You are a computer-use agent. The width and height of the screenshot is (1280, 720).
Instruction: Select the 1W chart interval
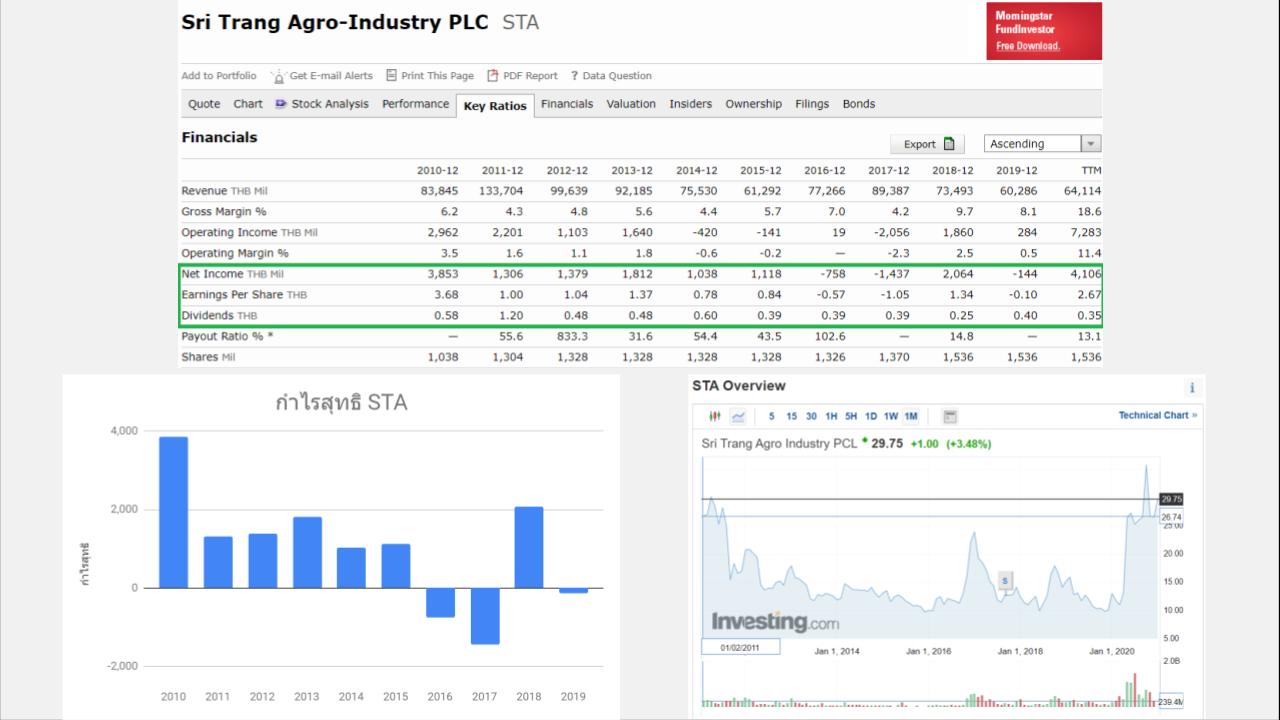coord(891,416)
